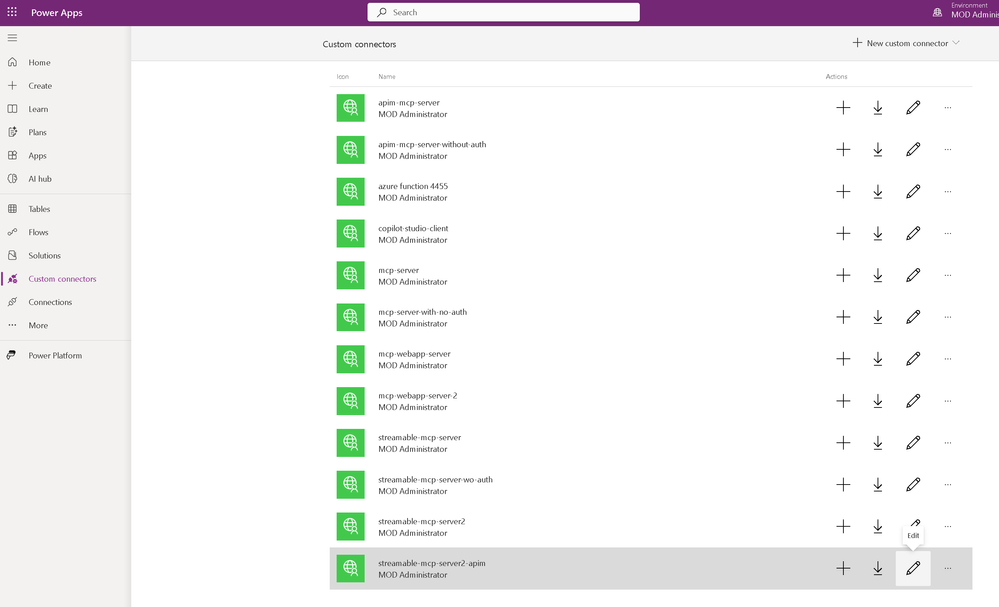Open more options for mcp-server row
The height and width of the screenshot is (607, 999).
(947, 275)
